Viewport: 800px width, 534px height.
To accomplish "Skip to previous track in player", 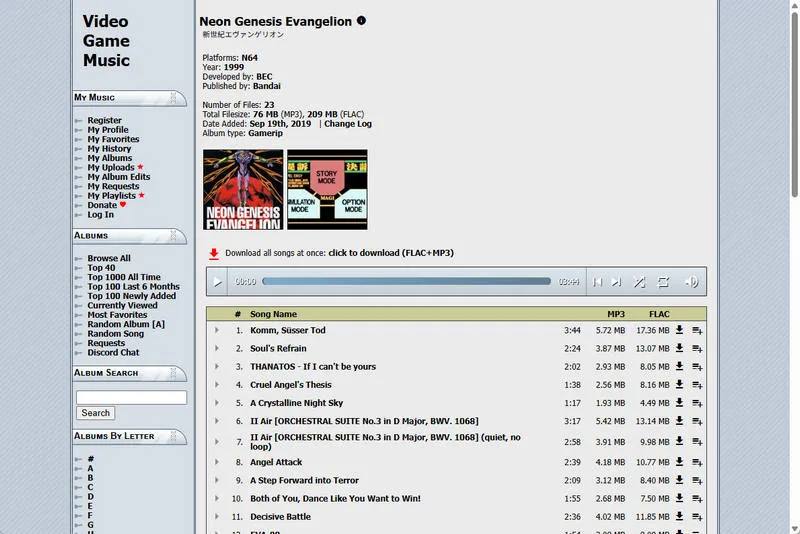I will pyautogui.click(x=597, y=282).
